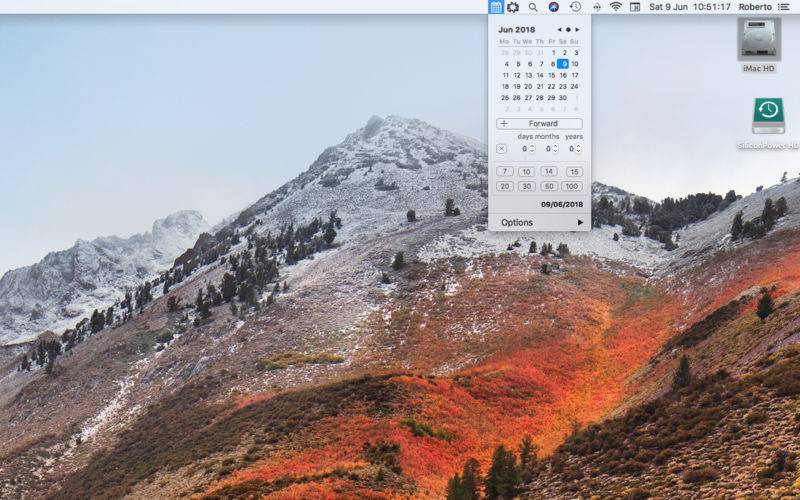Click the Time Machine menu bar icon
The height and width of the screenshot is (500, 800).
pyautogui.click(x=576, y=7)
